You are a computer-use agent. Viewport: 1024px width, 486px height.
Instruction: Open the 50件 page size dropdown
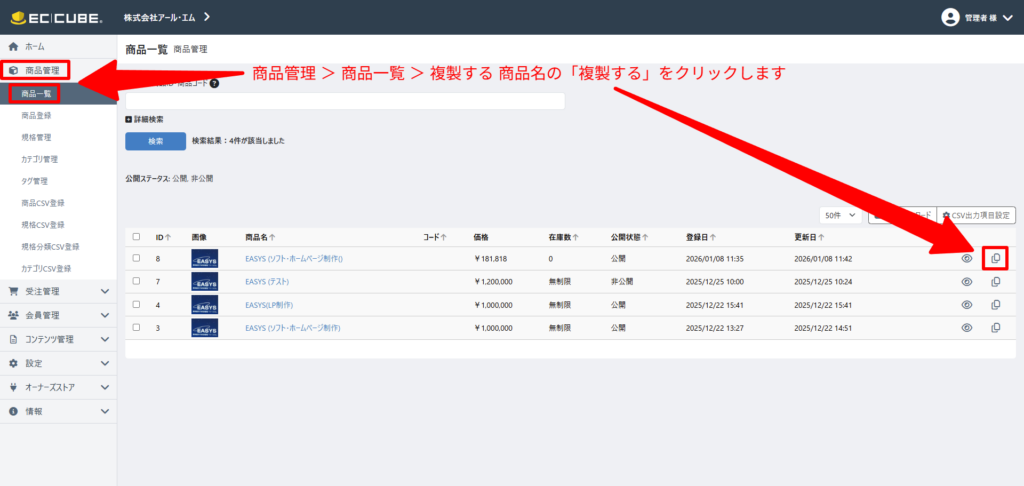click(839, 215)
